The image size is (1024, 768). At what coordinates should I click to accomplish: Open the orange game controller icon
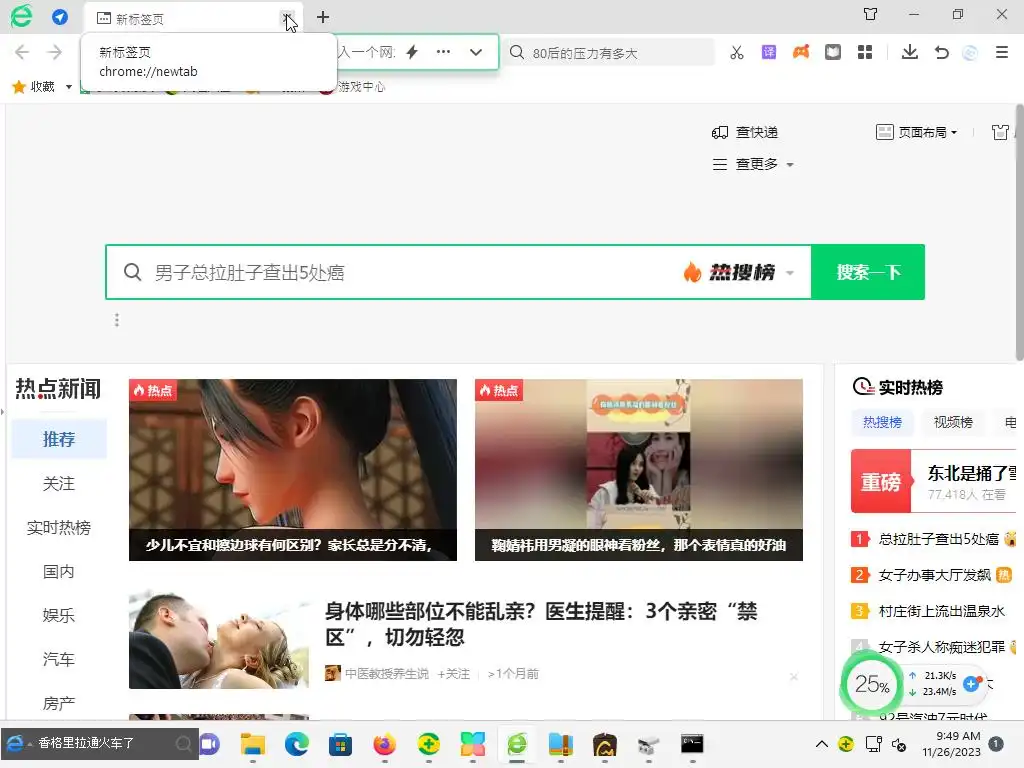click(x=801, y=52)
